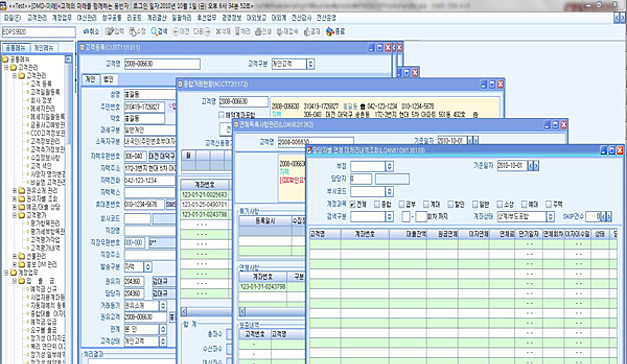Viewport: 627px width, 364px height.
Task: Open the 고객구분 dropdown in 고객등록 window
Action: pos(311,64)
